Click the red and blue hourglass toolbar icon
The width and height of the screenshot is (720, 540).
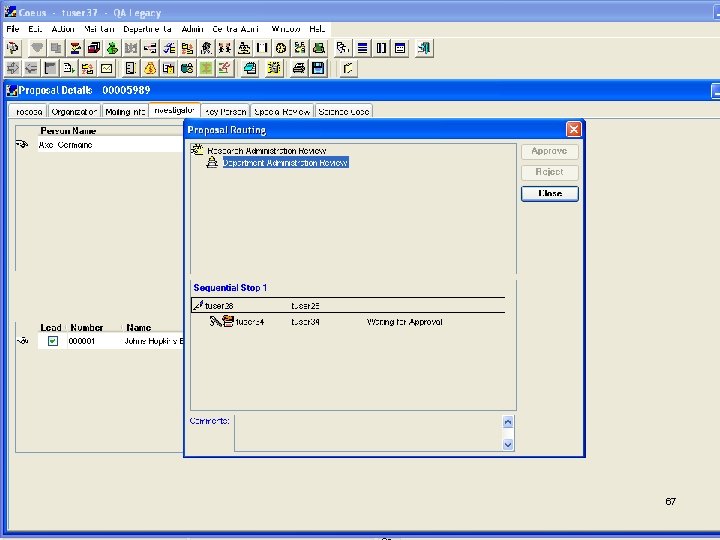75,48
